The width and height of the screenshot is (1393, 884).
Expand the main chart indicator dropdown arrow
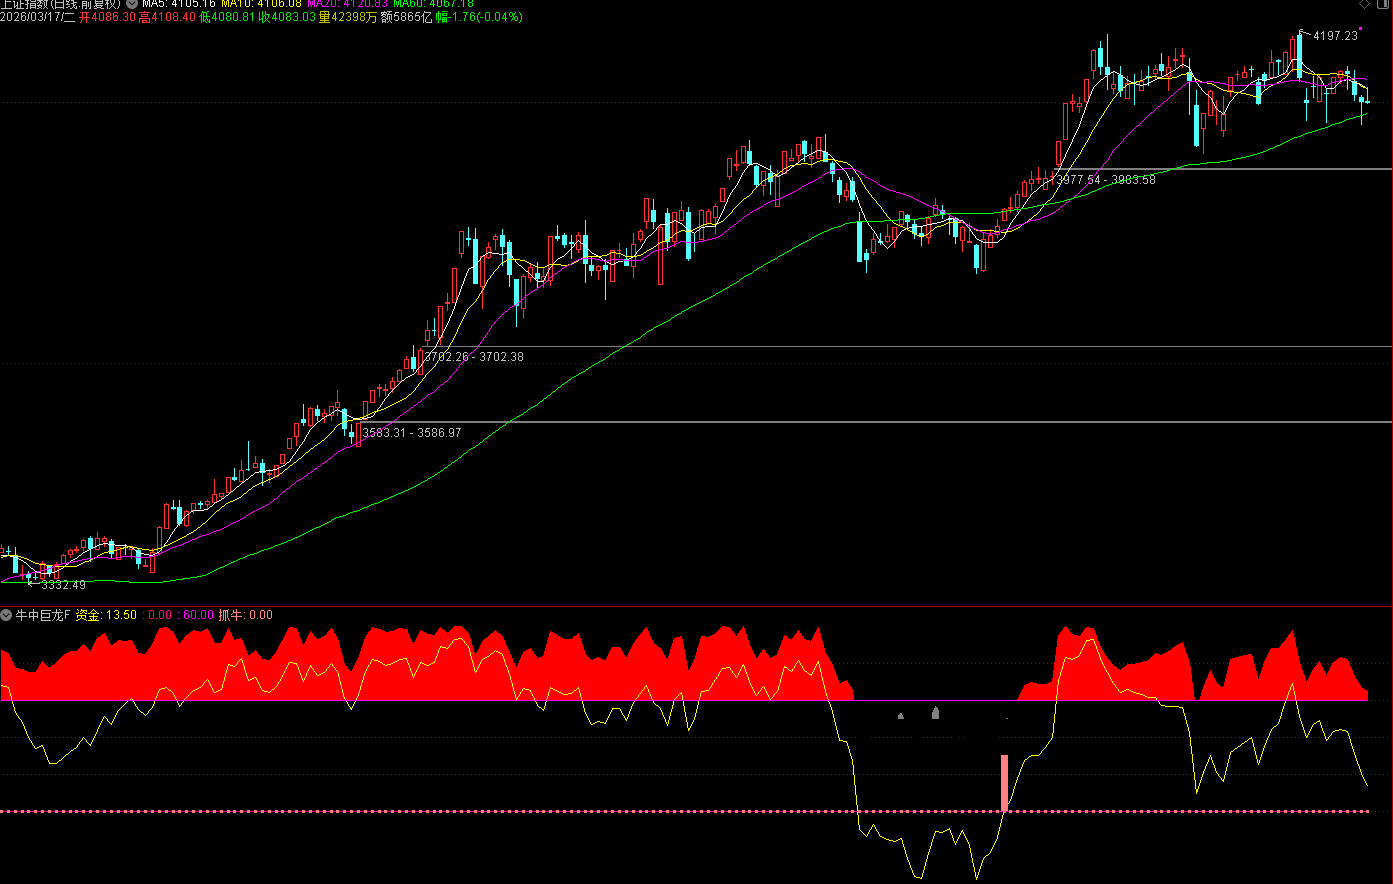[131, 4]
